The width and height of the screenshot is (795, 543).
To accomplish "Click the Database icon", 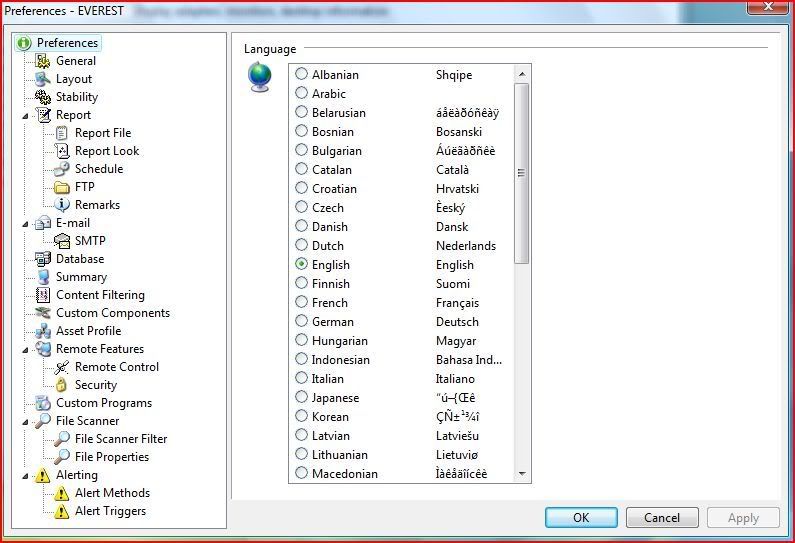I will tap(43, 259).
